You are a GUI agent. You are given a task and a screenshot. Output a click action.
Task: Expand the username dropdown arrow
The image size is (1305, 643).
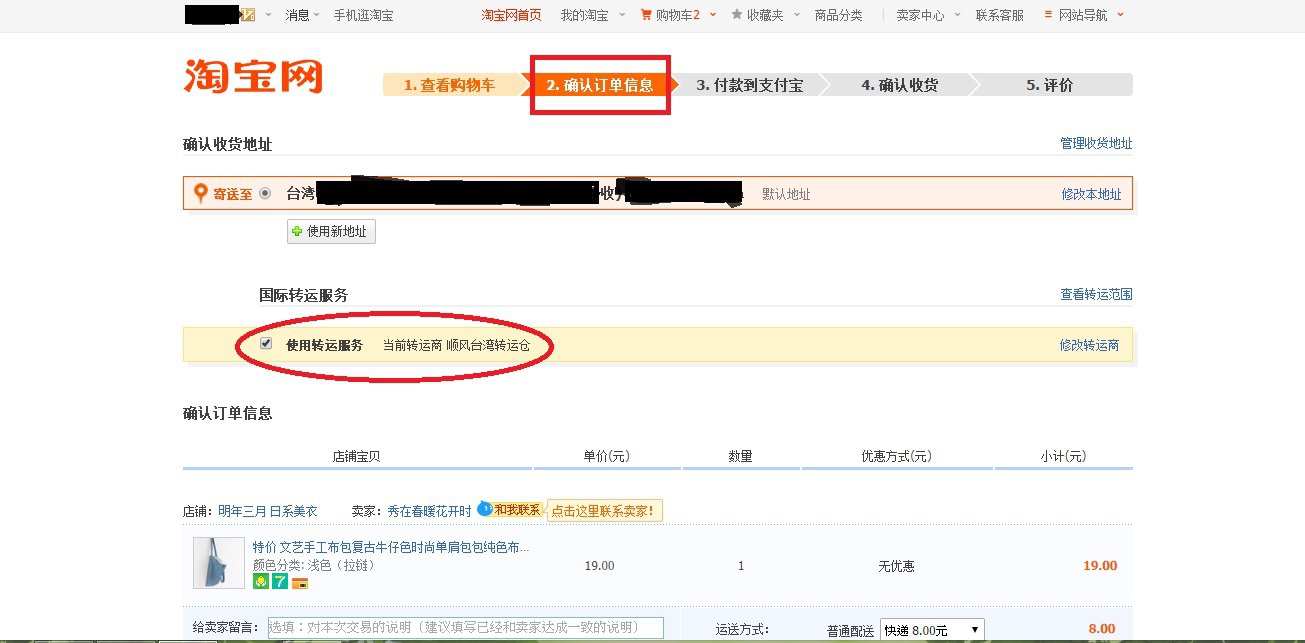[x=268, y=14]
